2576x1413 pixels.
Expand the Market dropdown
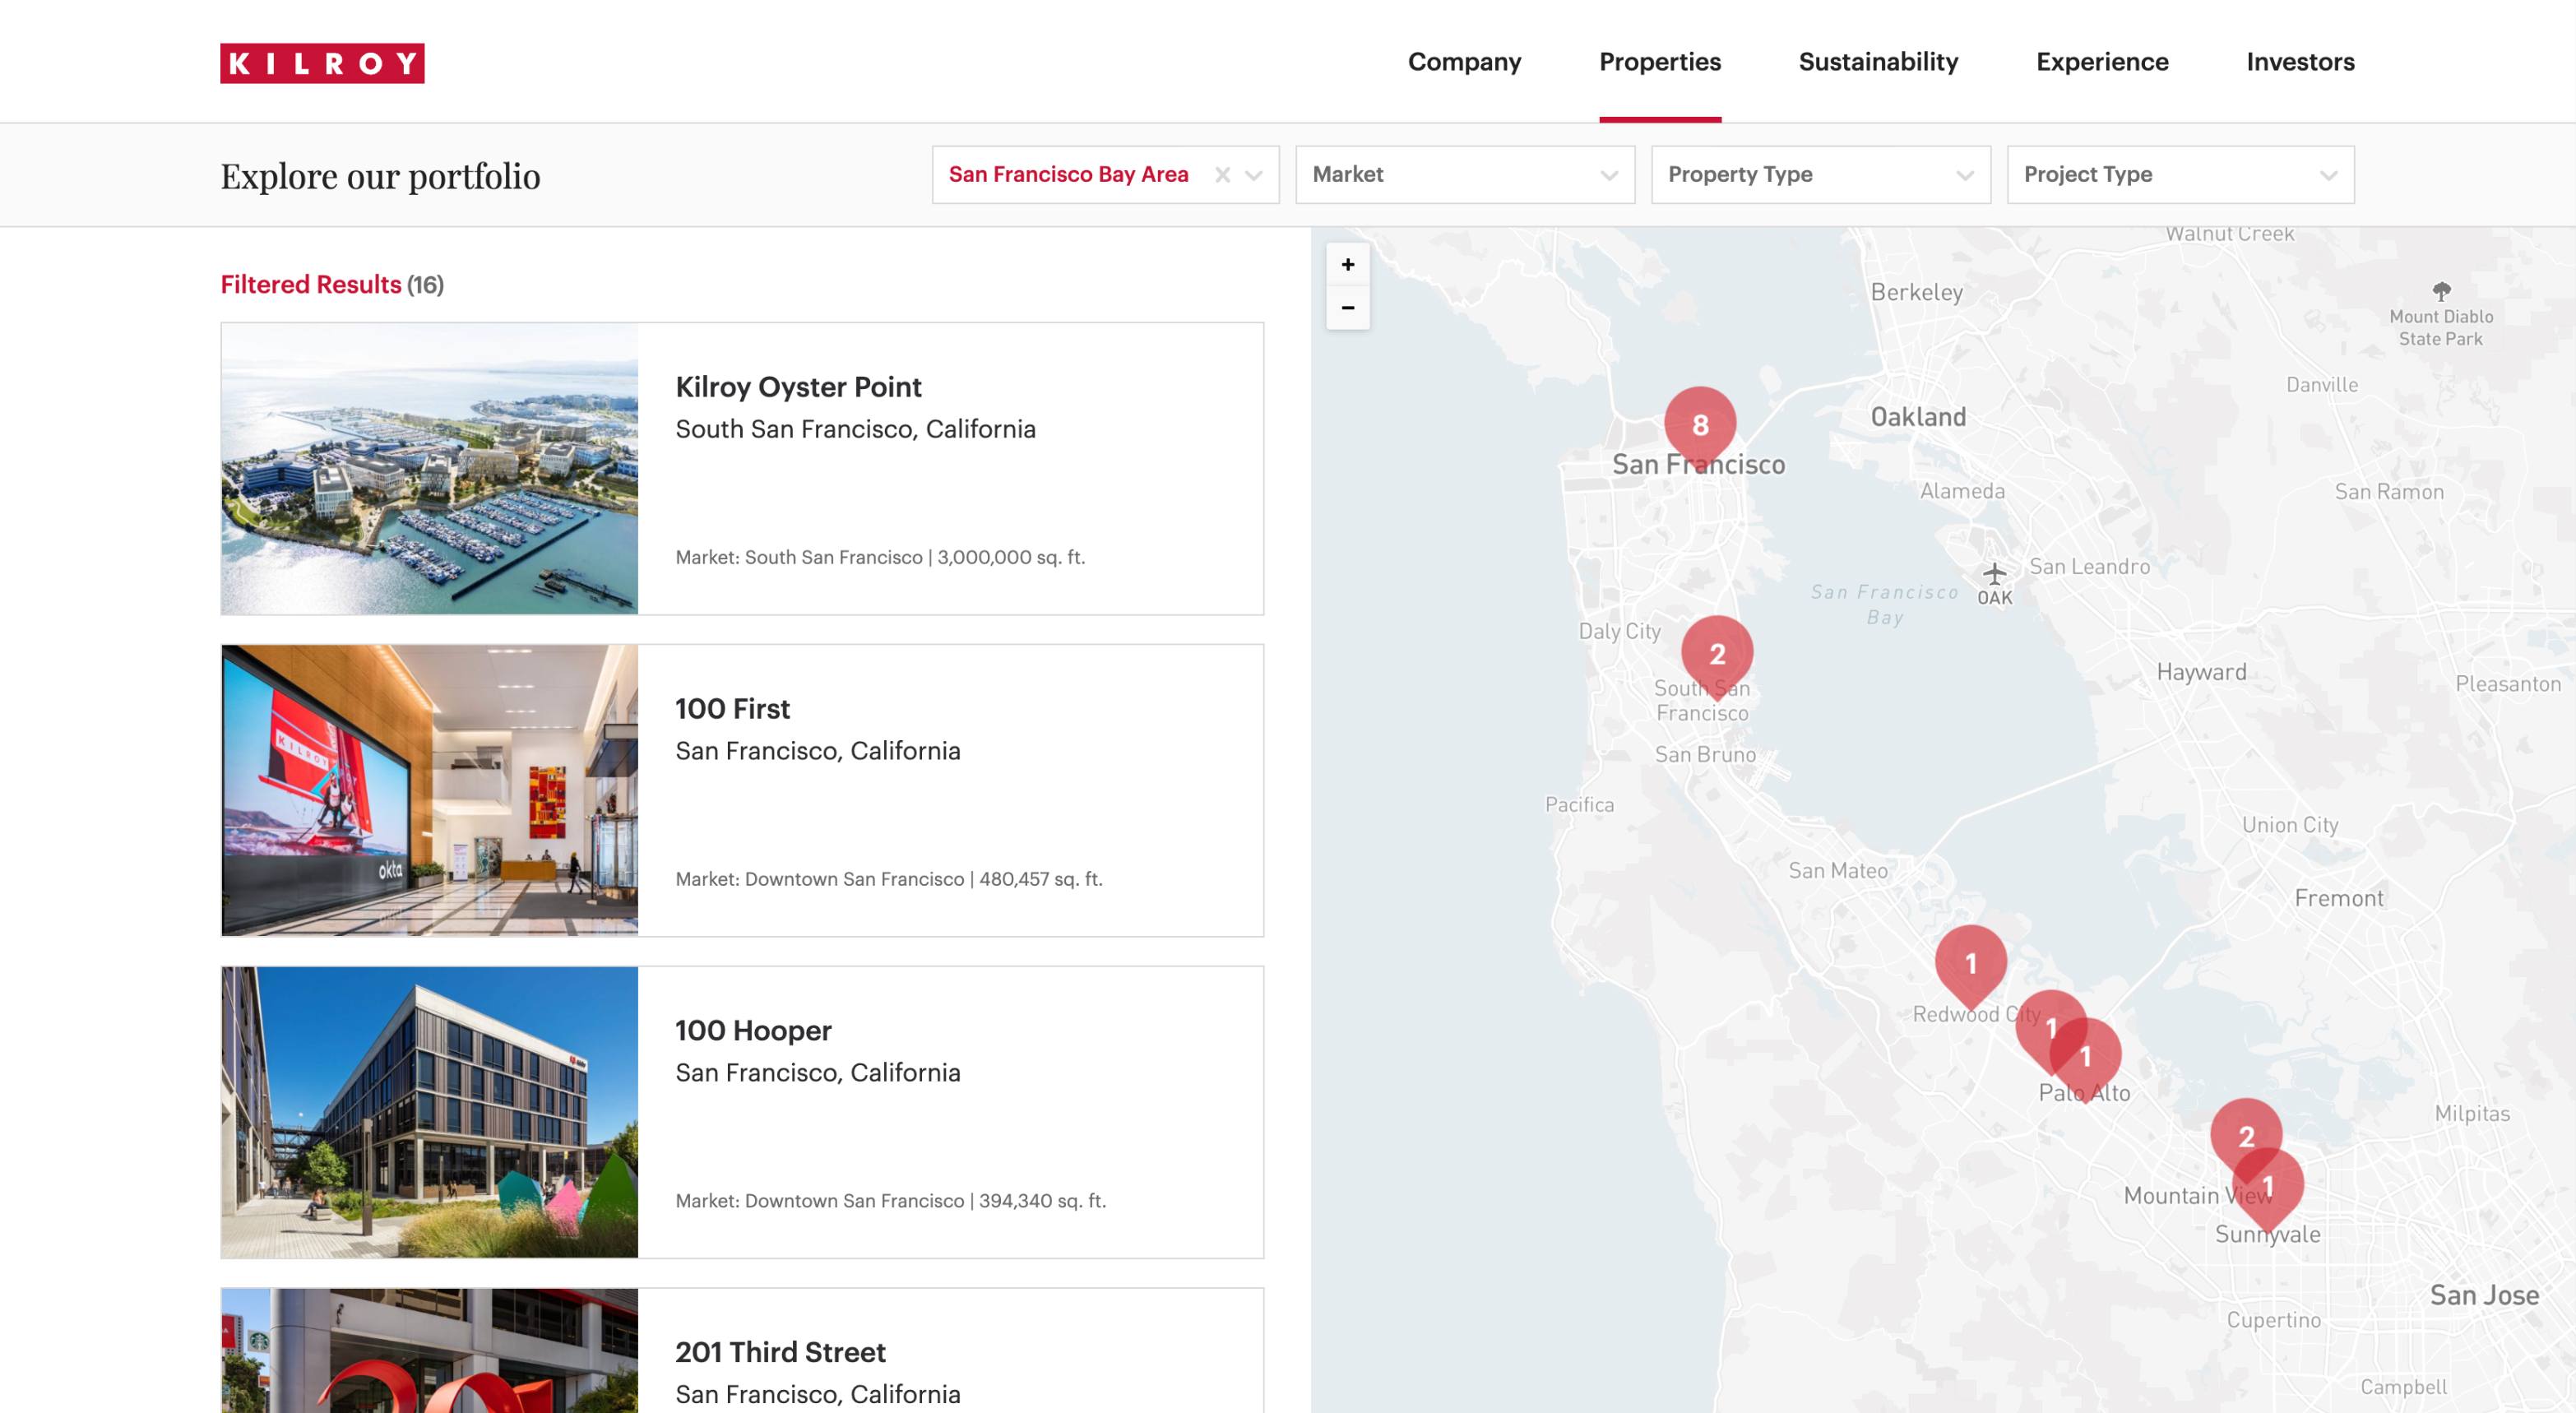(x=1464, y=175)
